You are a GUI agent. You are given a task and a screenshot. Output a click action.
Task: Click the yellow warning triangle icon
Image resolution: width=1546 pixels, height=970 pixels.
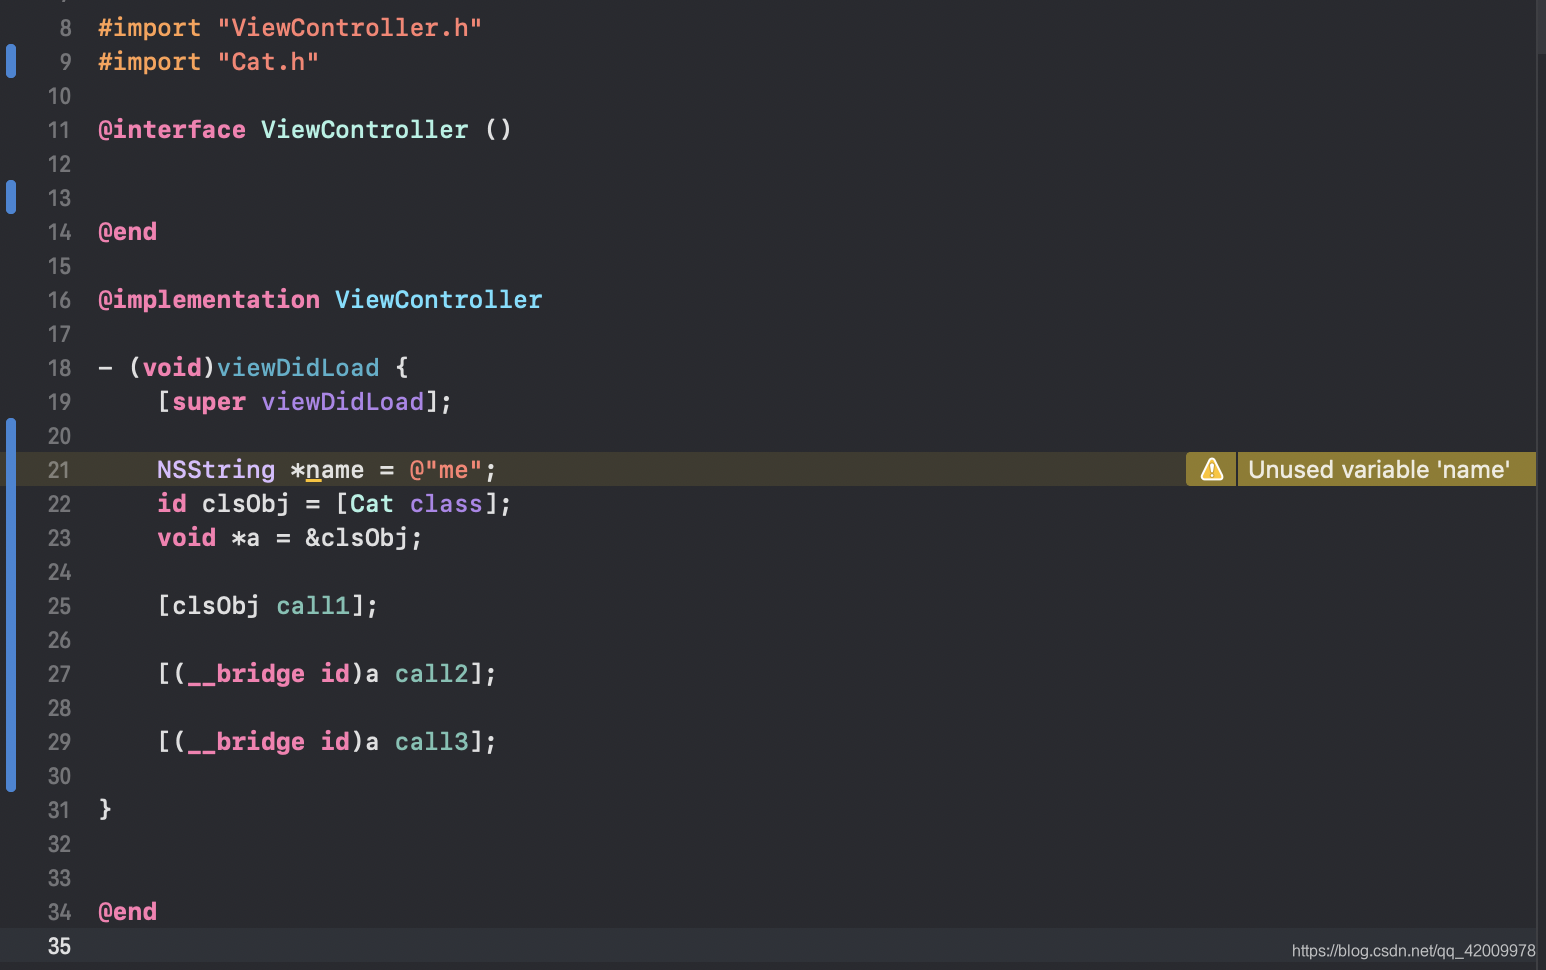tap(1211, 469)
